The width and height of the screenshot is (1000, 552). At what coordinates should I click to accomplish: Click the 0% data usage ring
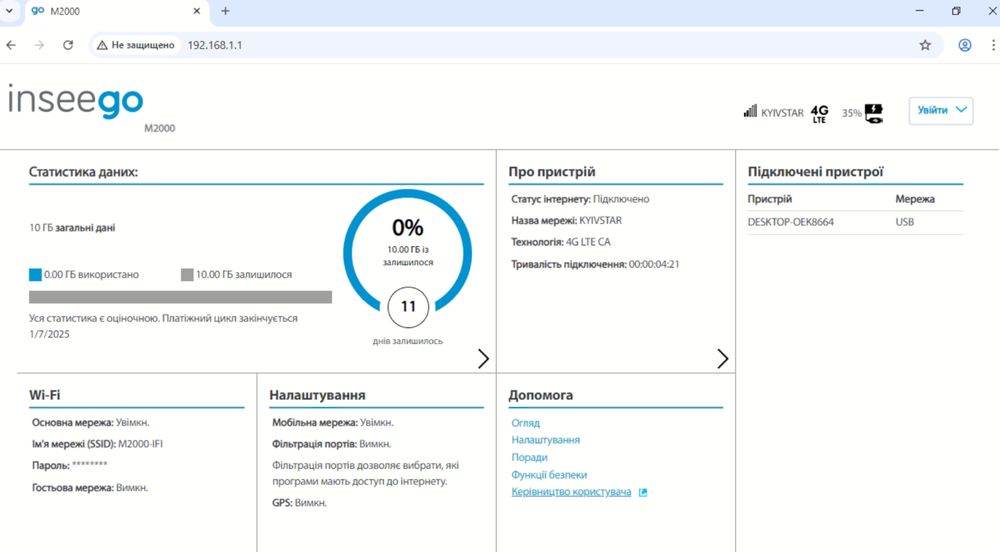pyautogui.click(x=408, y=252)
